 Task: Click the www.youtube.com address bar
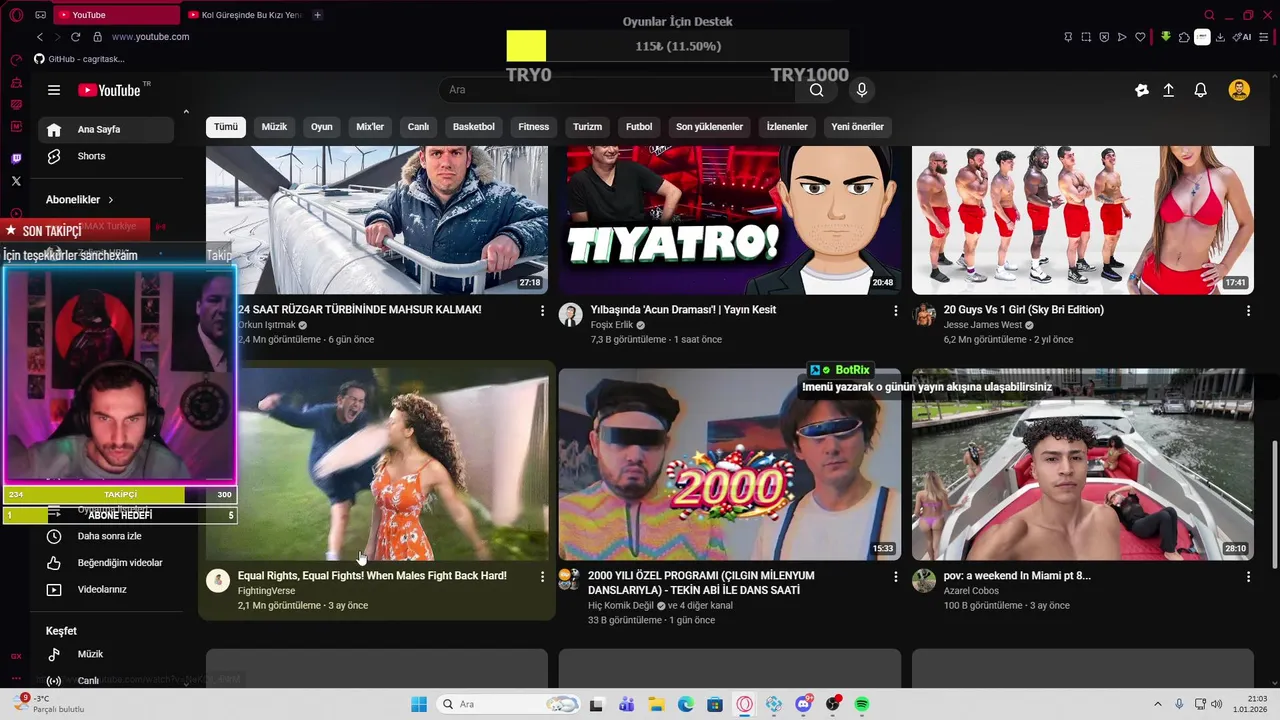point(150,37)
